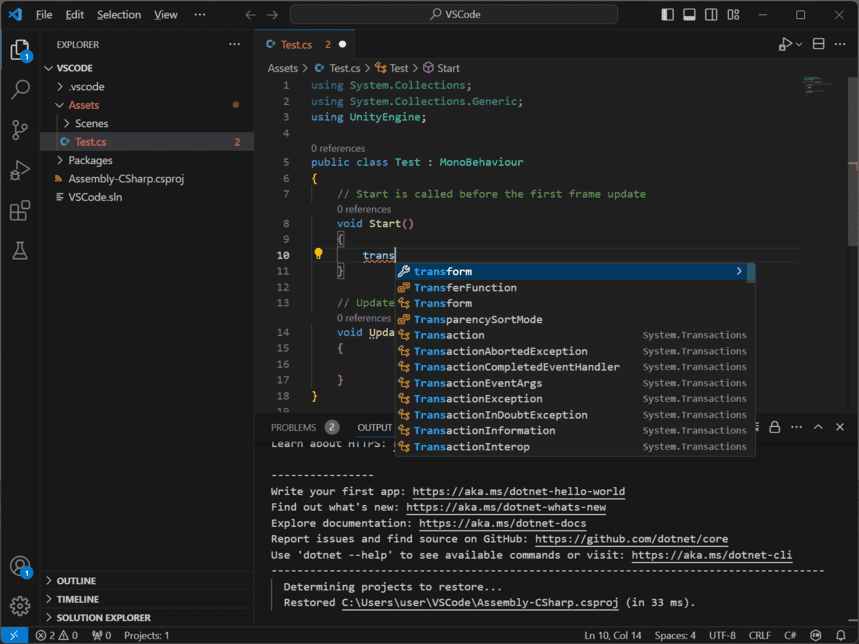This screenshot has height=644, width=859.
Task: Open notifications bell in status bar
Action: pyautogui.click(x=840, y=635)
